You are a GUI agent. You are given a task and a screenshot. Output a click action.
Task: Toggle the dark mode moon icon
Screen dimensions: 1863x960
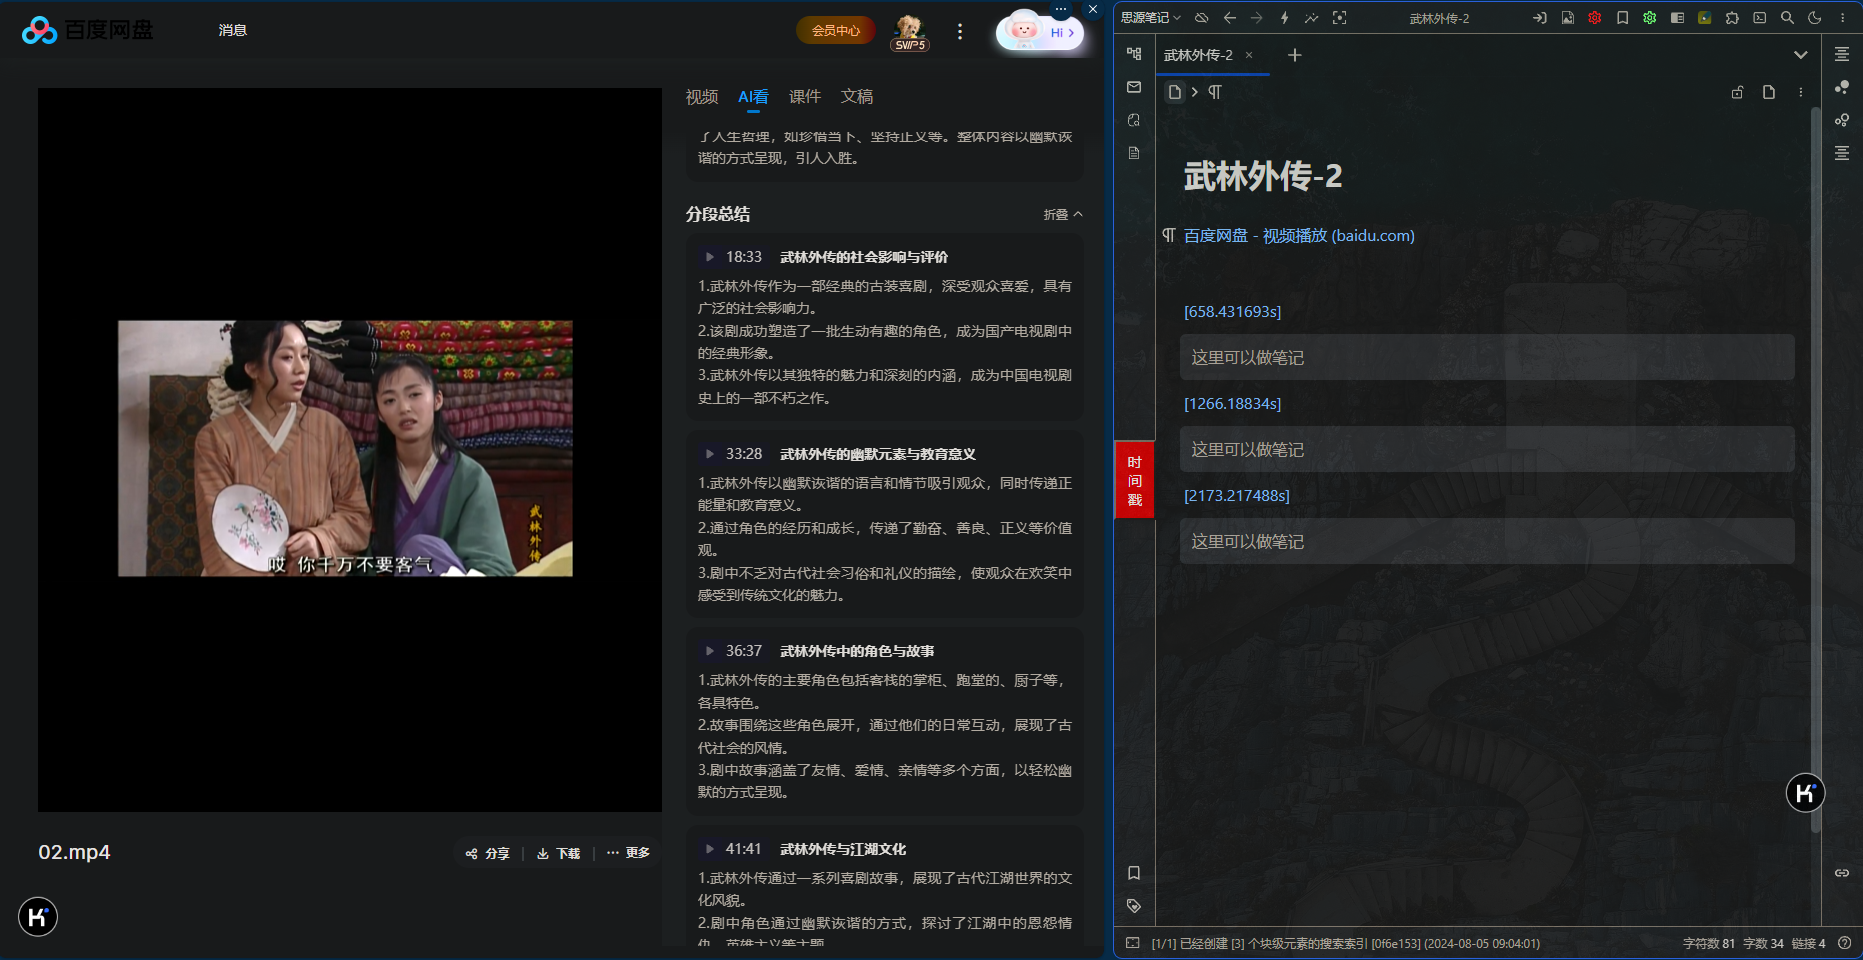pyautogui.click(x=1815, y=18)
